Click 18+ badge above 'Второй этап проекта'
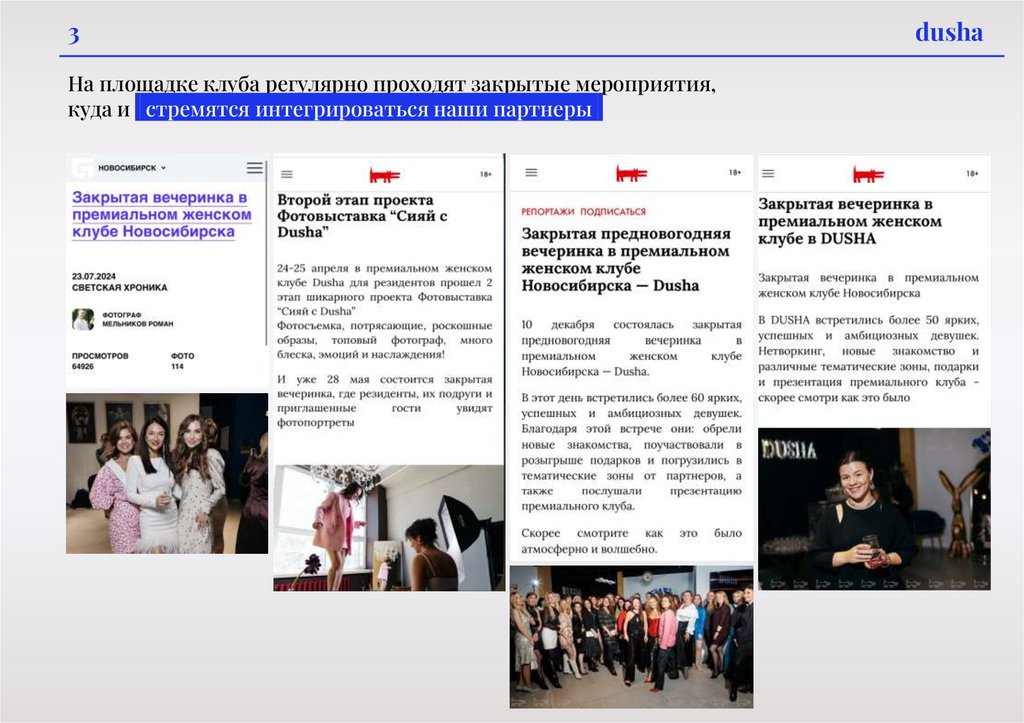Viewport: 1024px width, 723px height. click(486, 174)
